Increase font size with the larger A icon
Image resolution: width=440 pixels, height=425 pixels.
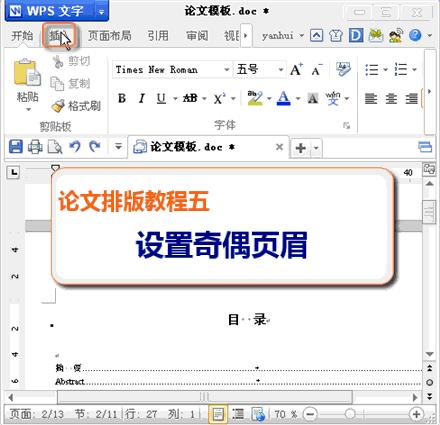(x=296, y=70)
